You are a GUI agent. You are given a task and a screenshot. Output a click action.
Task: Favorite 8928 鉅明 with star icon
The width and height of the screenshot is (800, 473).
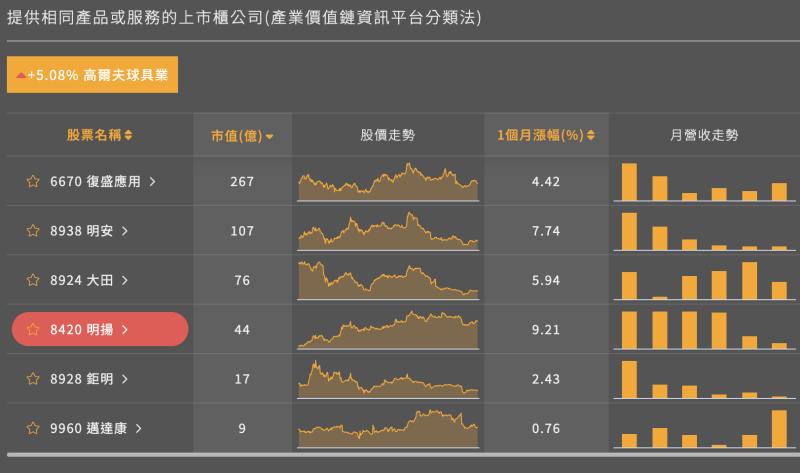[x=33, y=379]
